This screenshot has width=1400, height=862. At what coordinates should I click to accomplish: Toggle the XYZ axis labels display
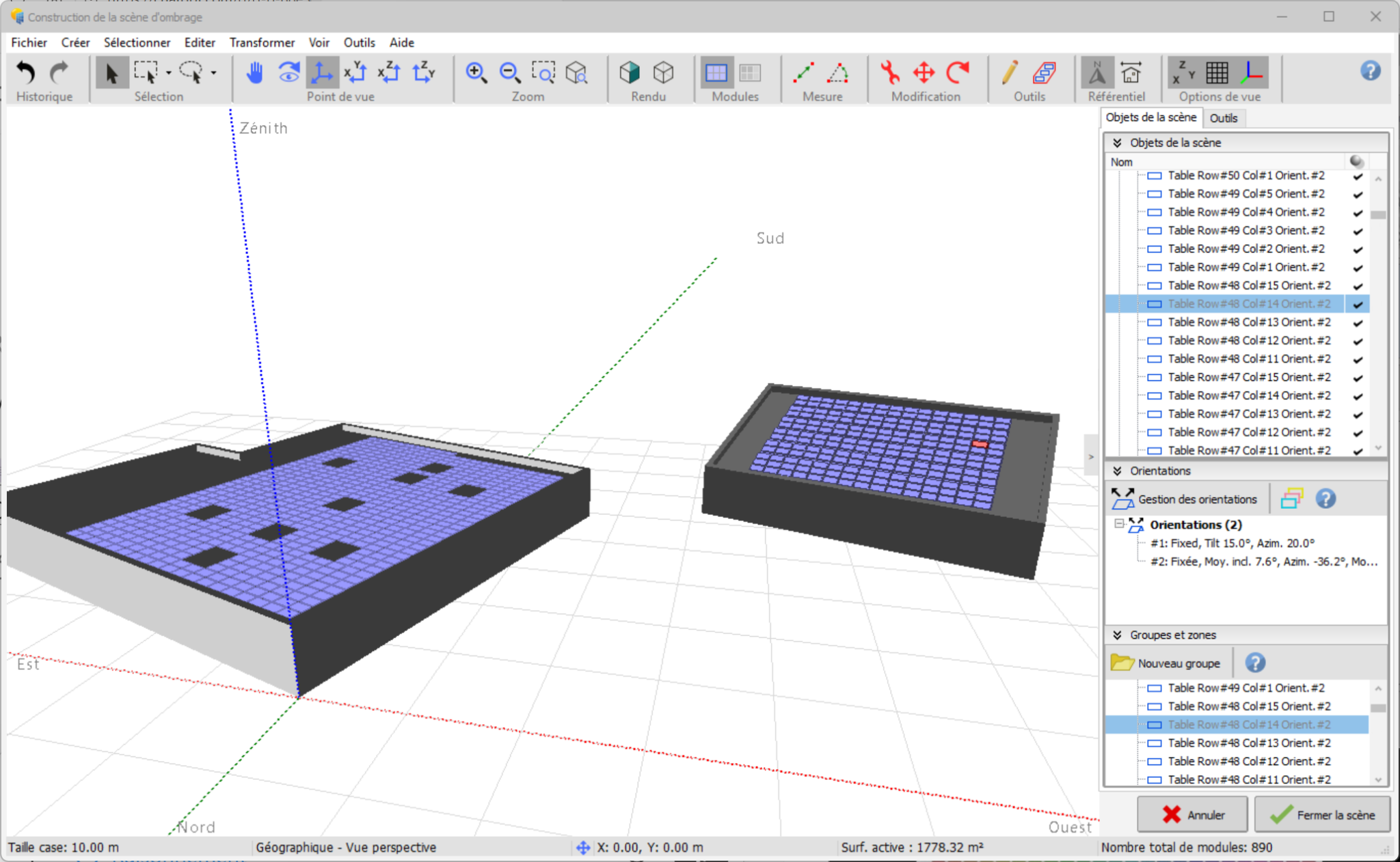[1184, 73]
